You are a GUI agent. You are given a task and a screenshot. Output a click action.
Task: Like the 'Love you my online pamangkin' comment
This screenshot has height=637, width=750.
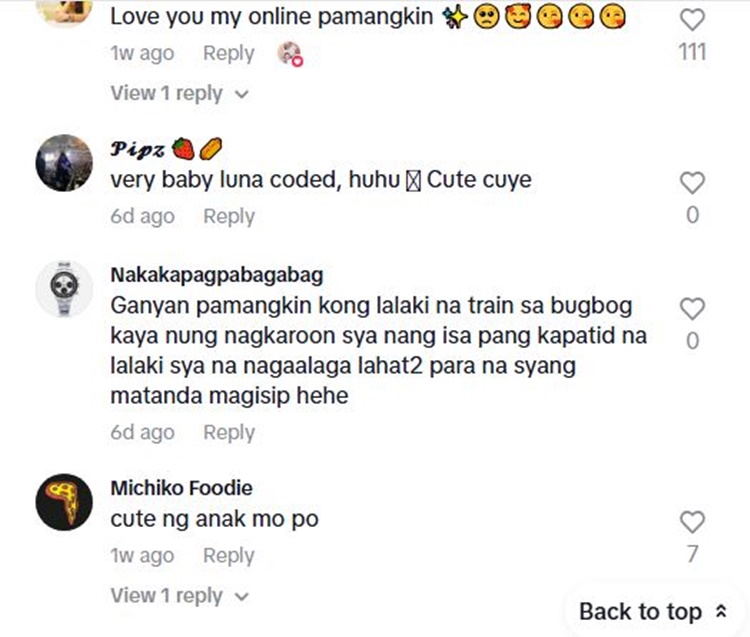click(x=692, y=19)
